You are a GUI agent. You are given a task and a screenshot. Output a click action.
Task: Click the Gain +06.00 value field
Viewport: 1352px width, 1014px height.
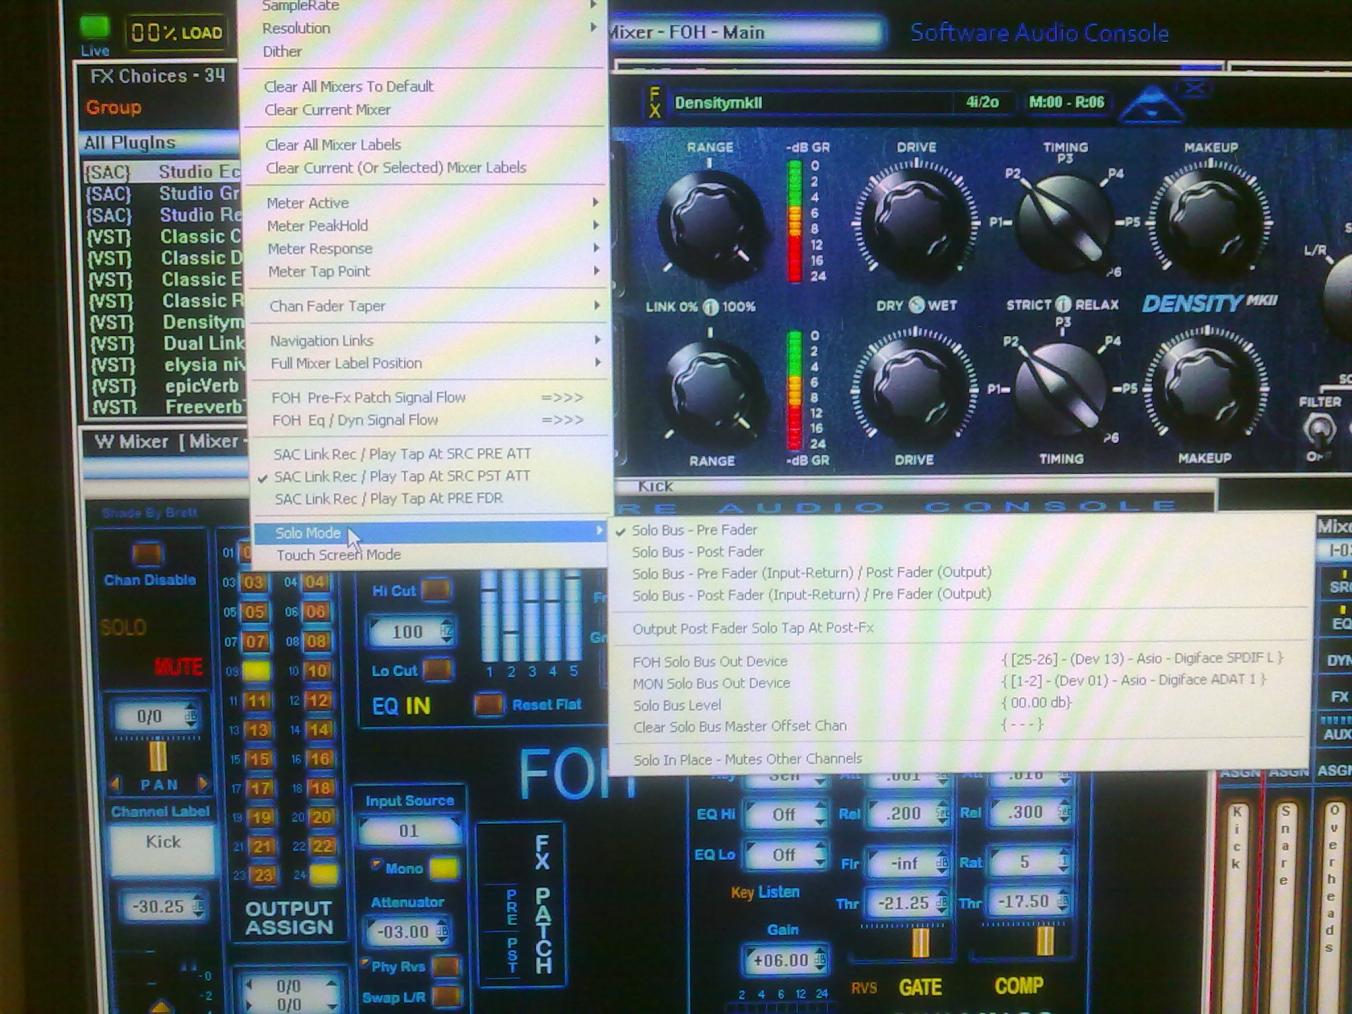tap(783, 961)
